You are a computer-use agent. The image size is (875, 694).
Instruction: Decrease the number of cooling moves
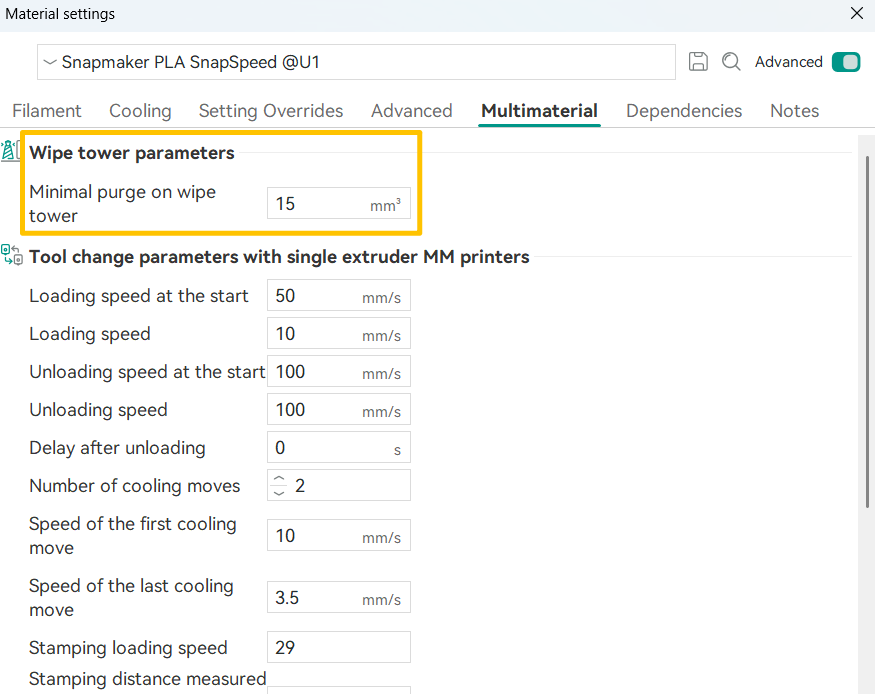click(x=279, y=493)
